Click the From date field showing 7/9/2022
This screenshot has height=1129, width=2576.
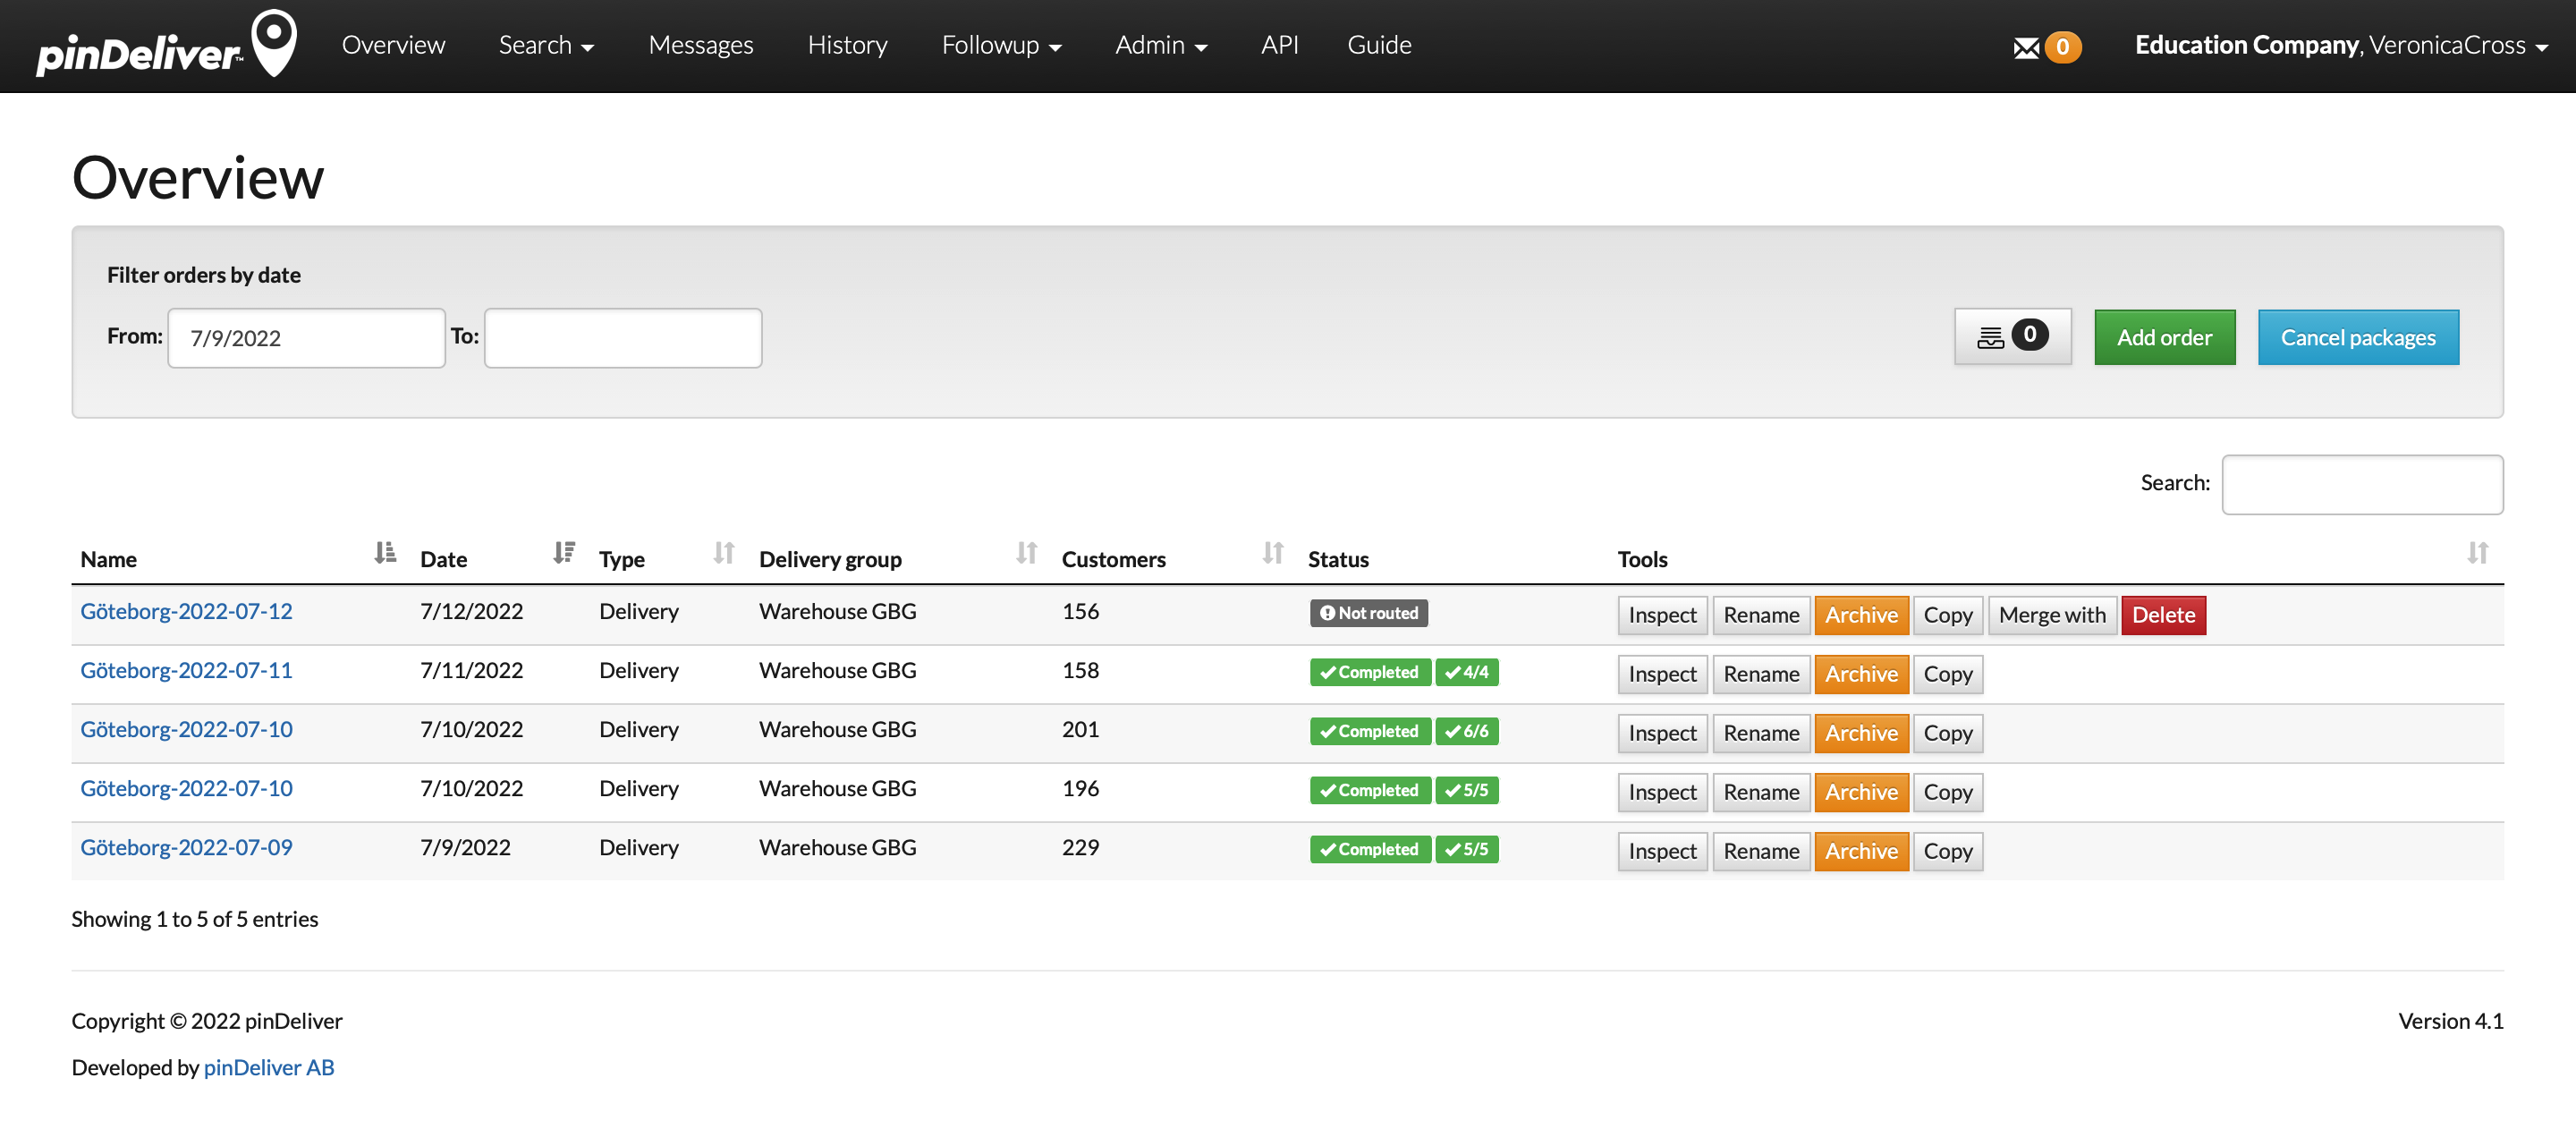[306, 338]
